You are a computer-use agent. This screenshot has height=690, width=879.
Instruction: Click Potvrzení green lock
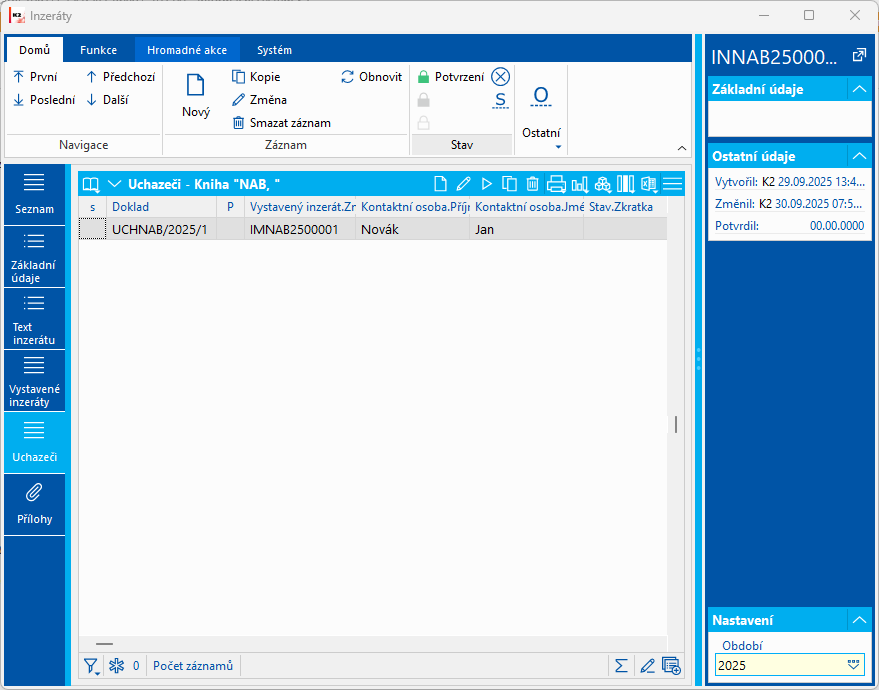[451, 77]
